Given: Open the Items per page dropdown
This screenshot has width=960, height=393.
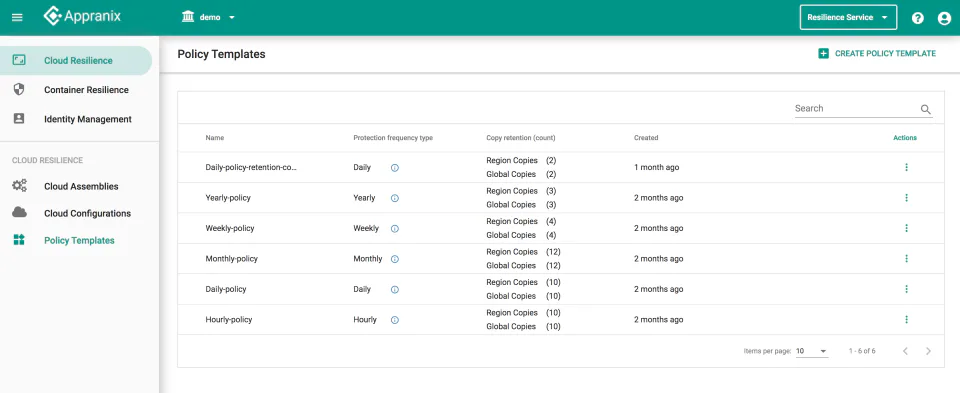Looking at the screenshot, I should [812, 351].
